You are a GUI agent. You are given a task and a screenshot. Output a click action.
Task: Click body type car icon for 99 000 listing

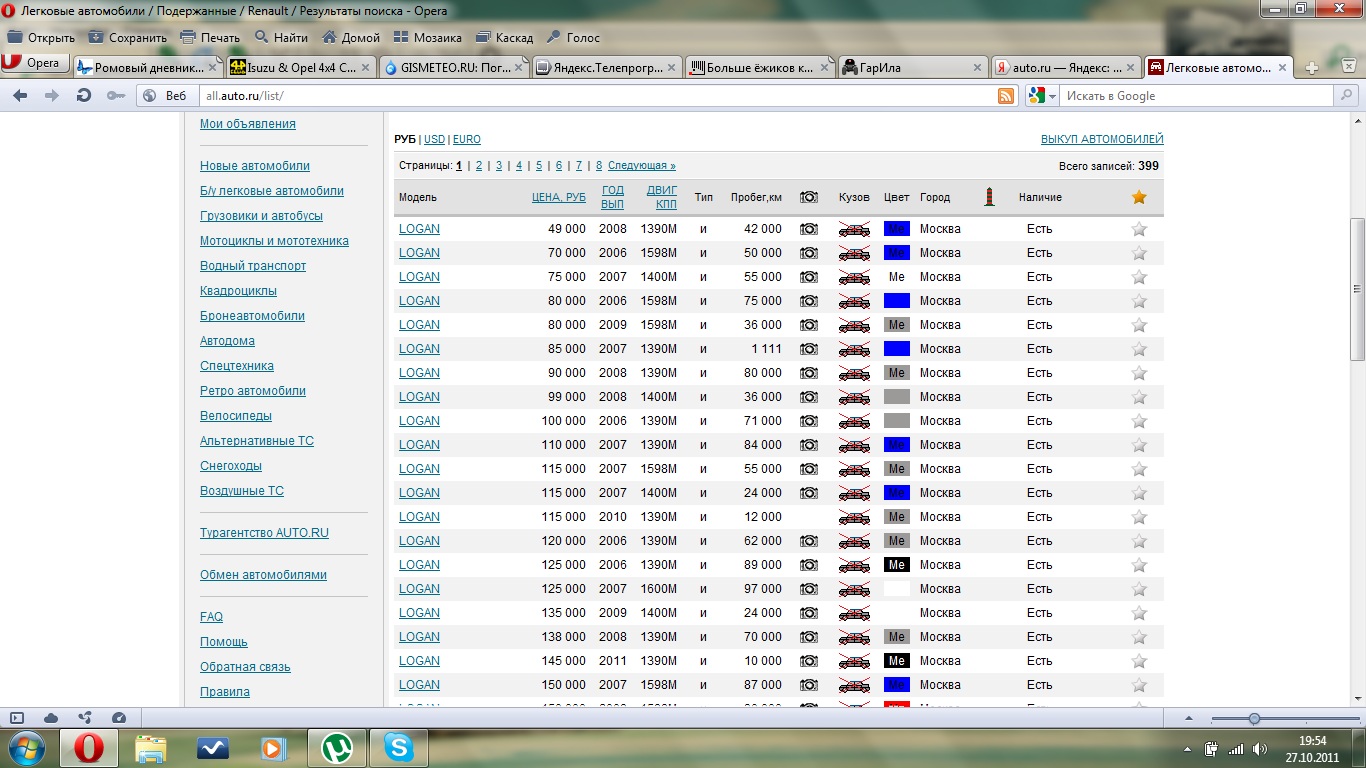(853, 397)
